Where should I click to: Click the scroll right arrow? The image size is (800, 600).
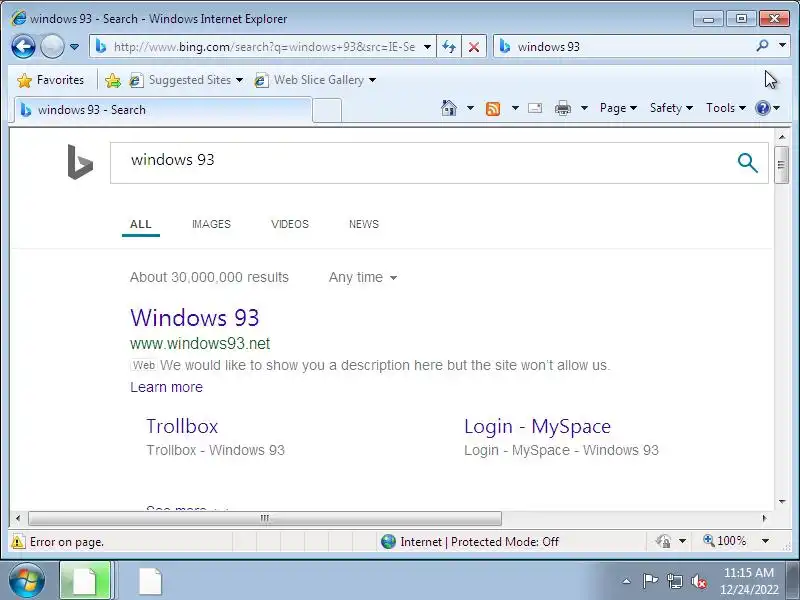pyautogui.click(x=764, y=518)
